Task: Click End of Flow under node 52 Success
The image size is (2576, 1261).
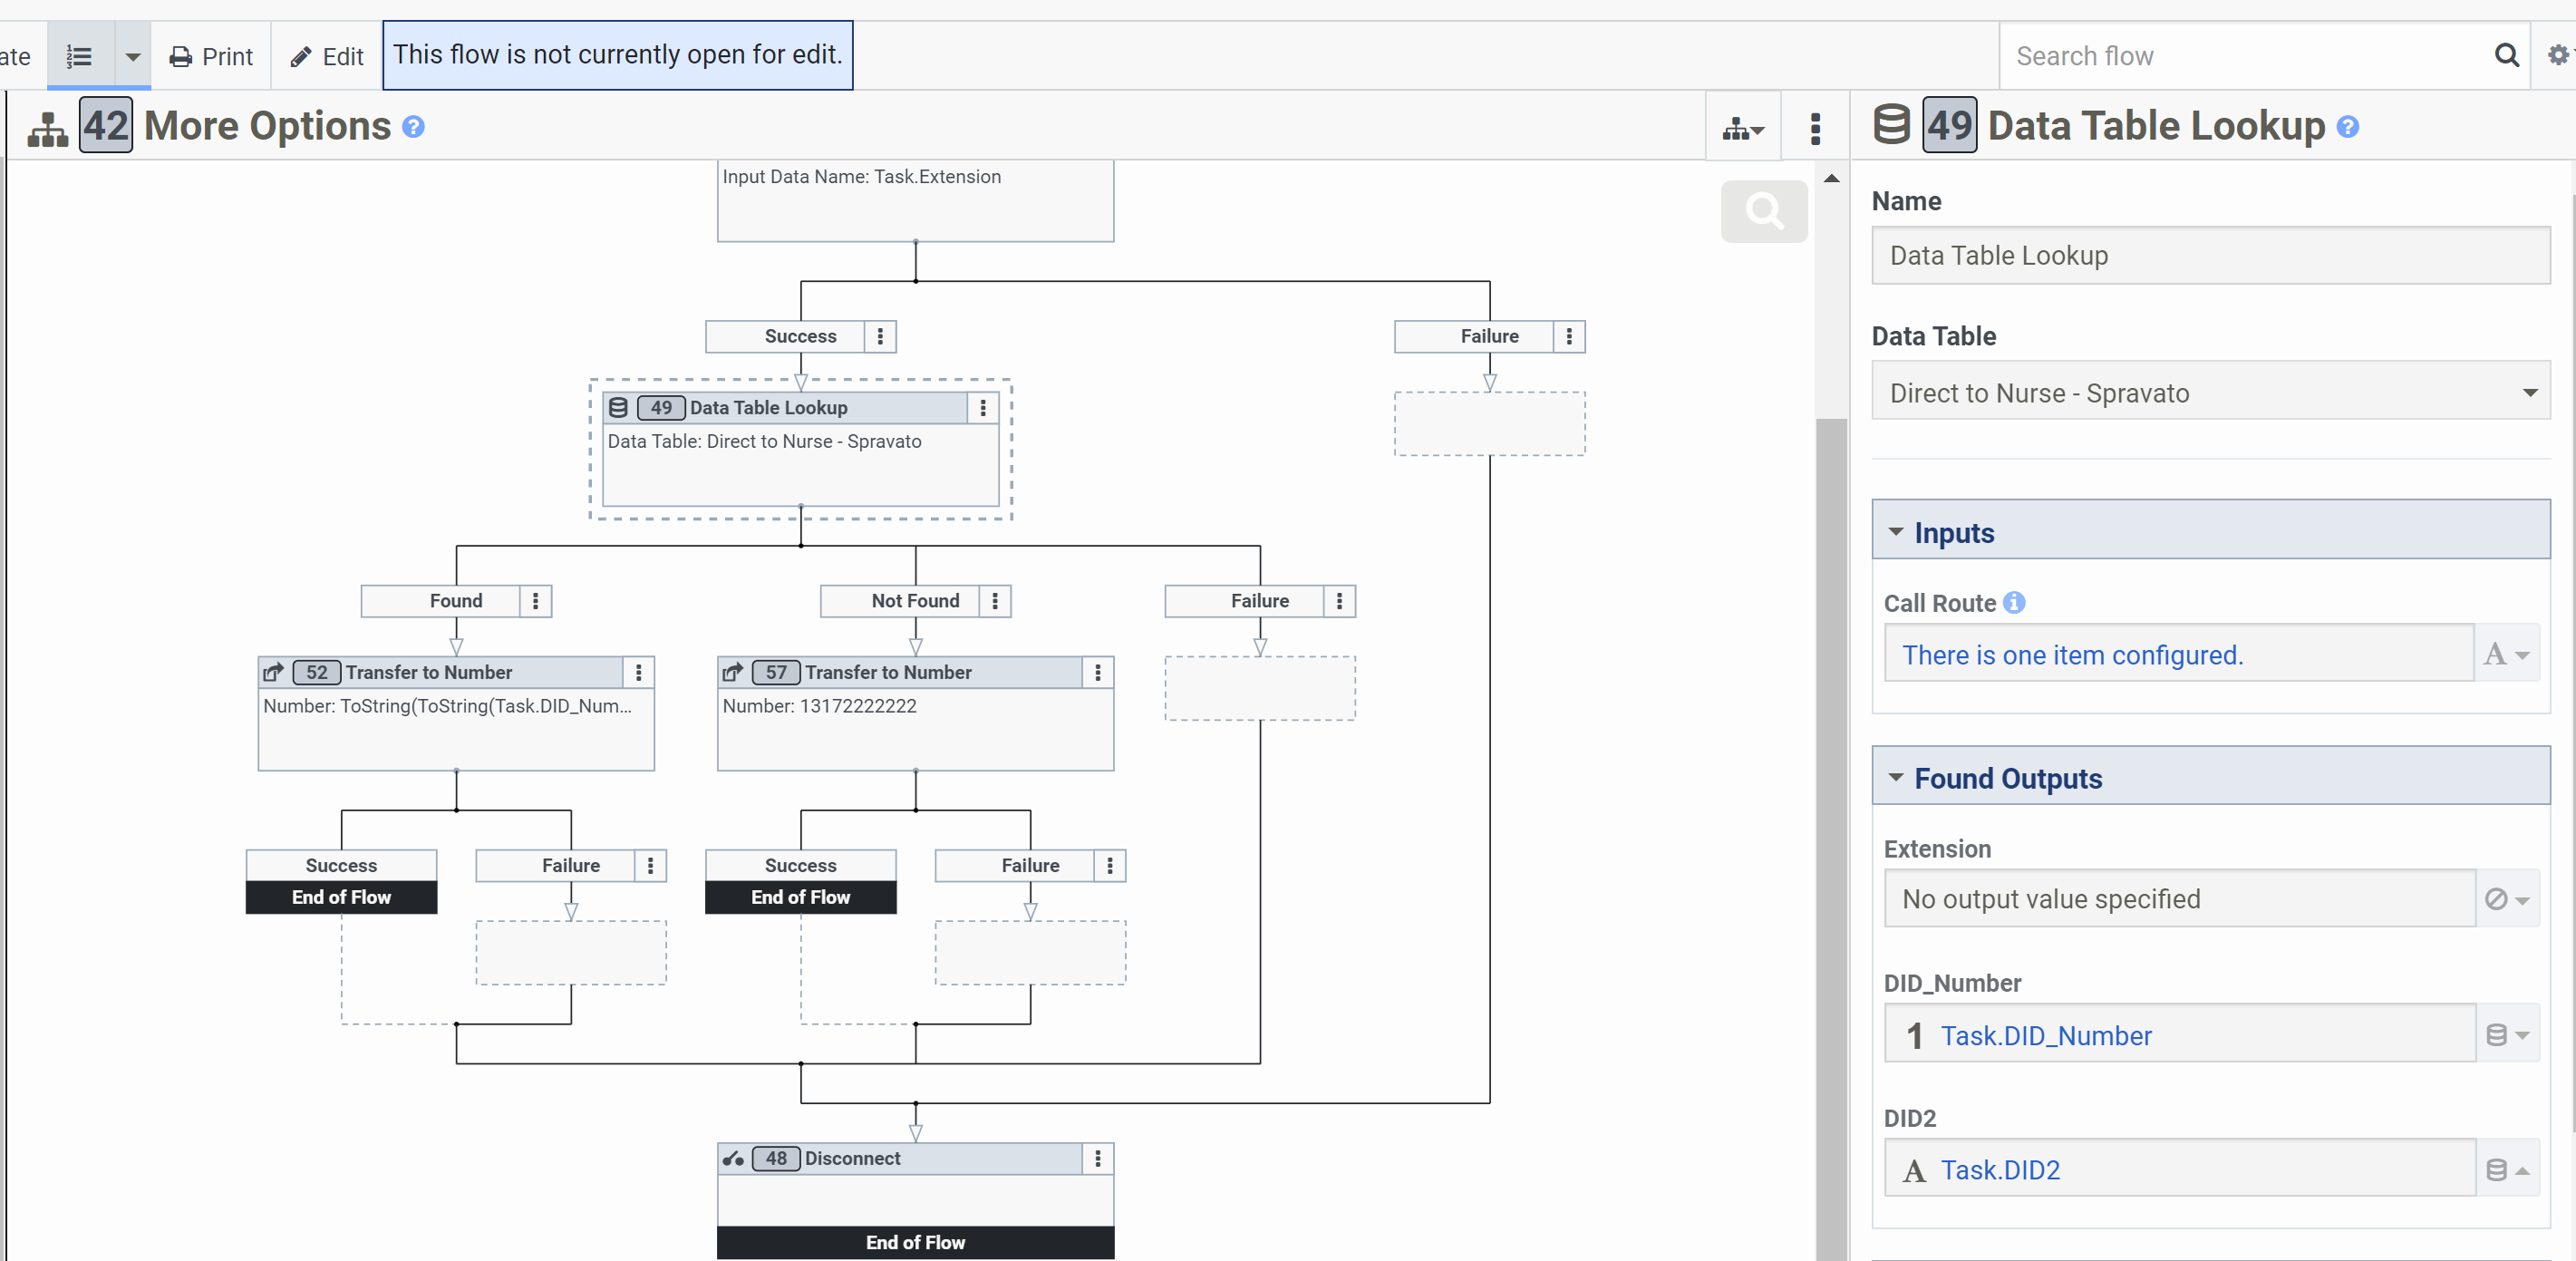Action: click(x=341, y=897)
